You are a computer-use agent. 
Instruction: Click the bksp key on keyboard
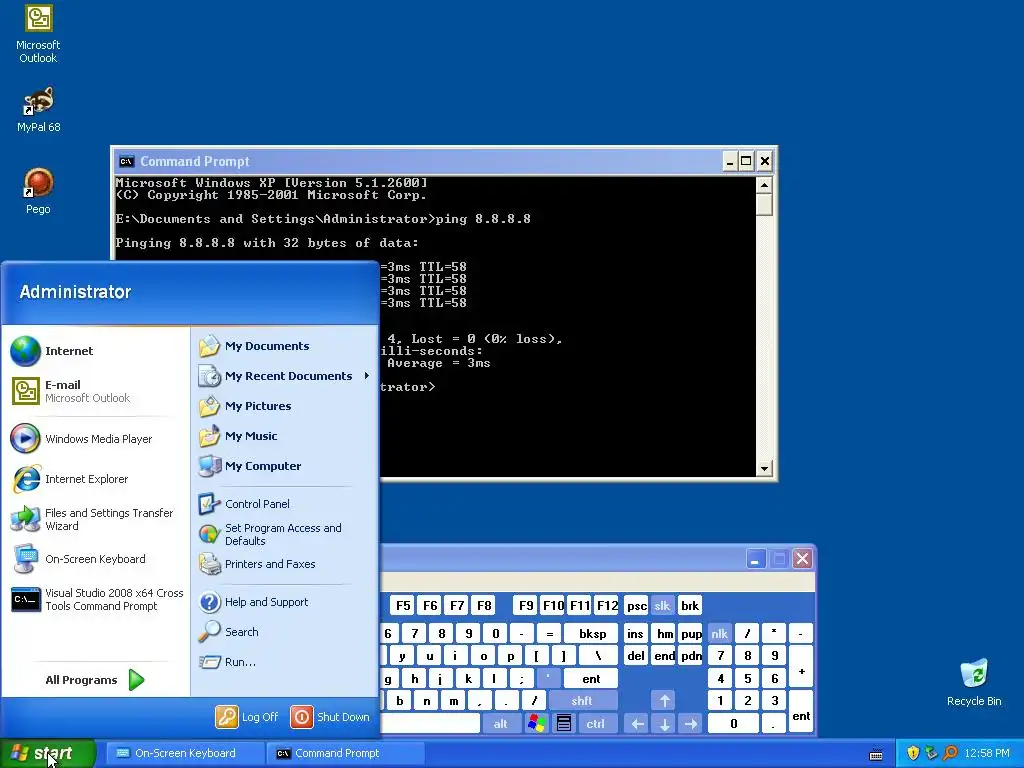(592, 633)
